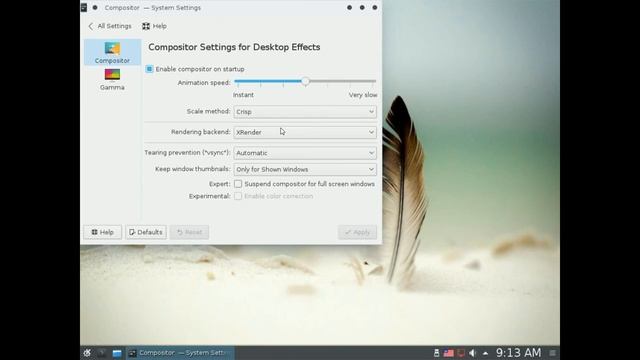640x360 pixels.
Task: Apply the compositor settings
Action: 357,232
